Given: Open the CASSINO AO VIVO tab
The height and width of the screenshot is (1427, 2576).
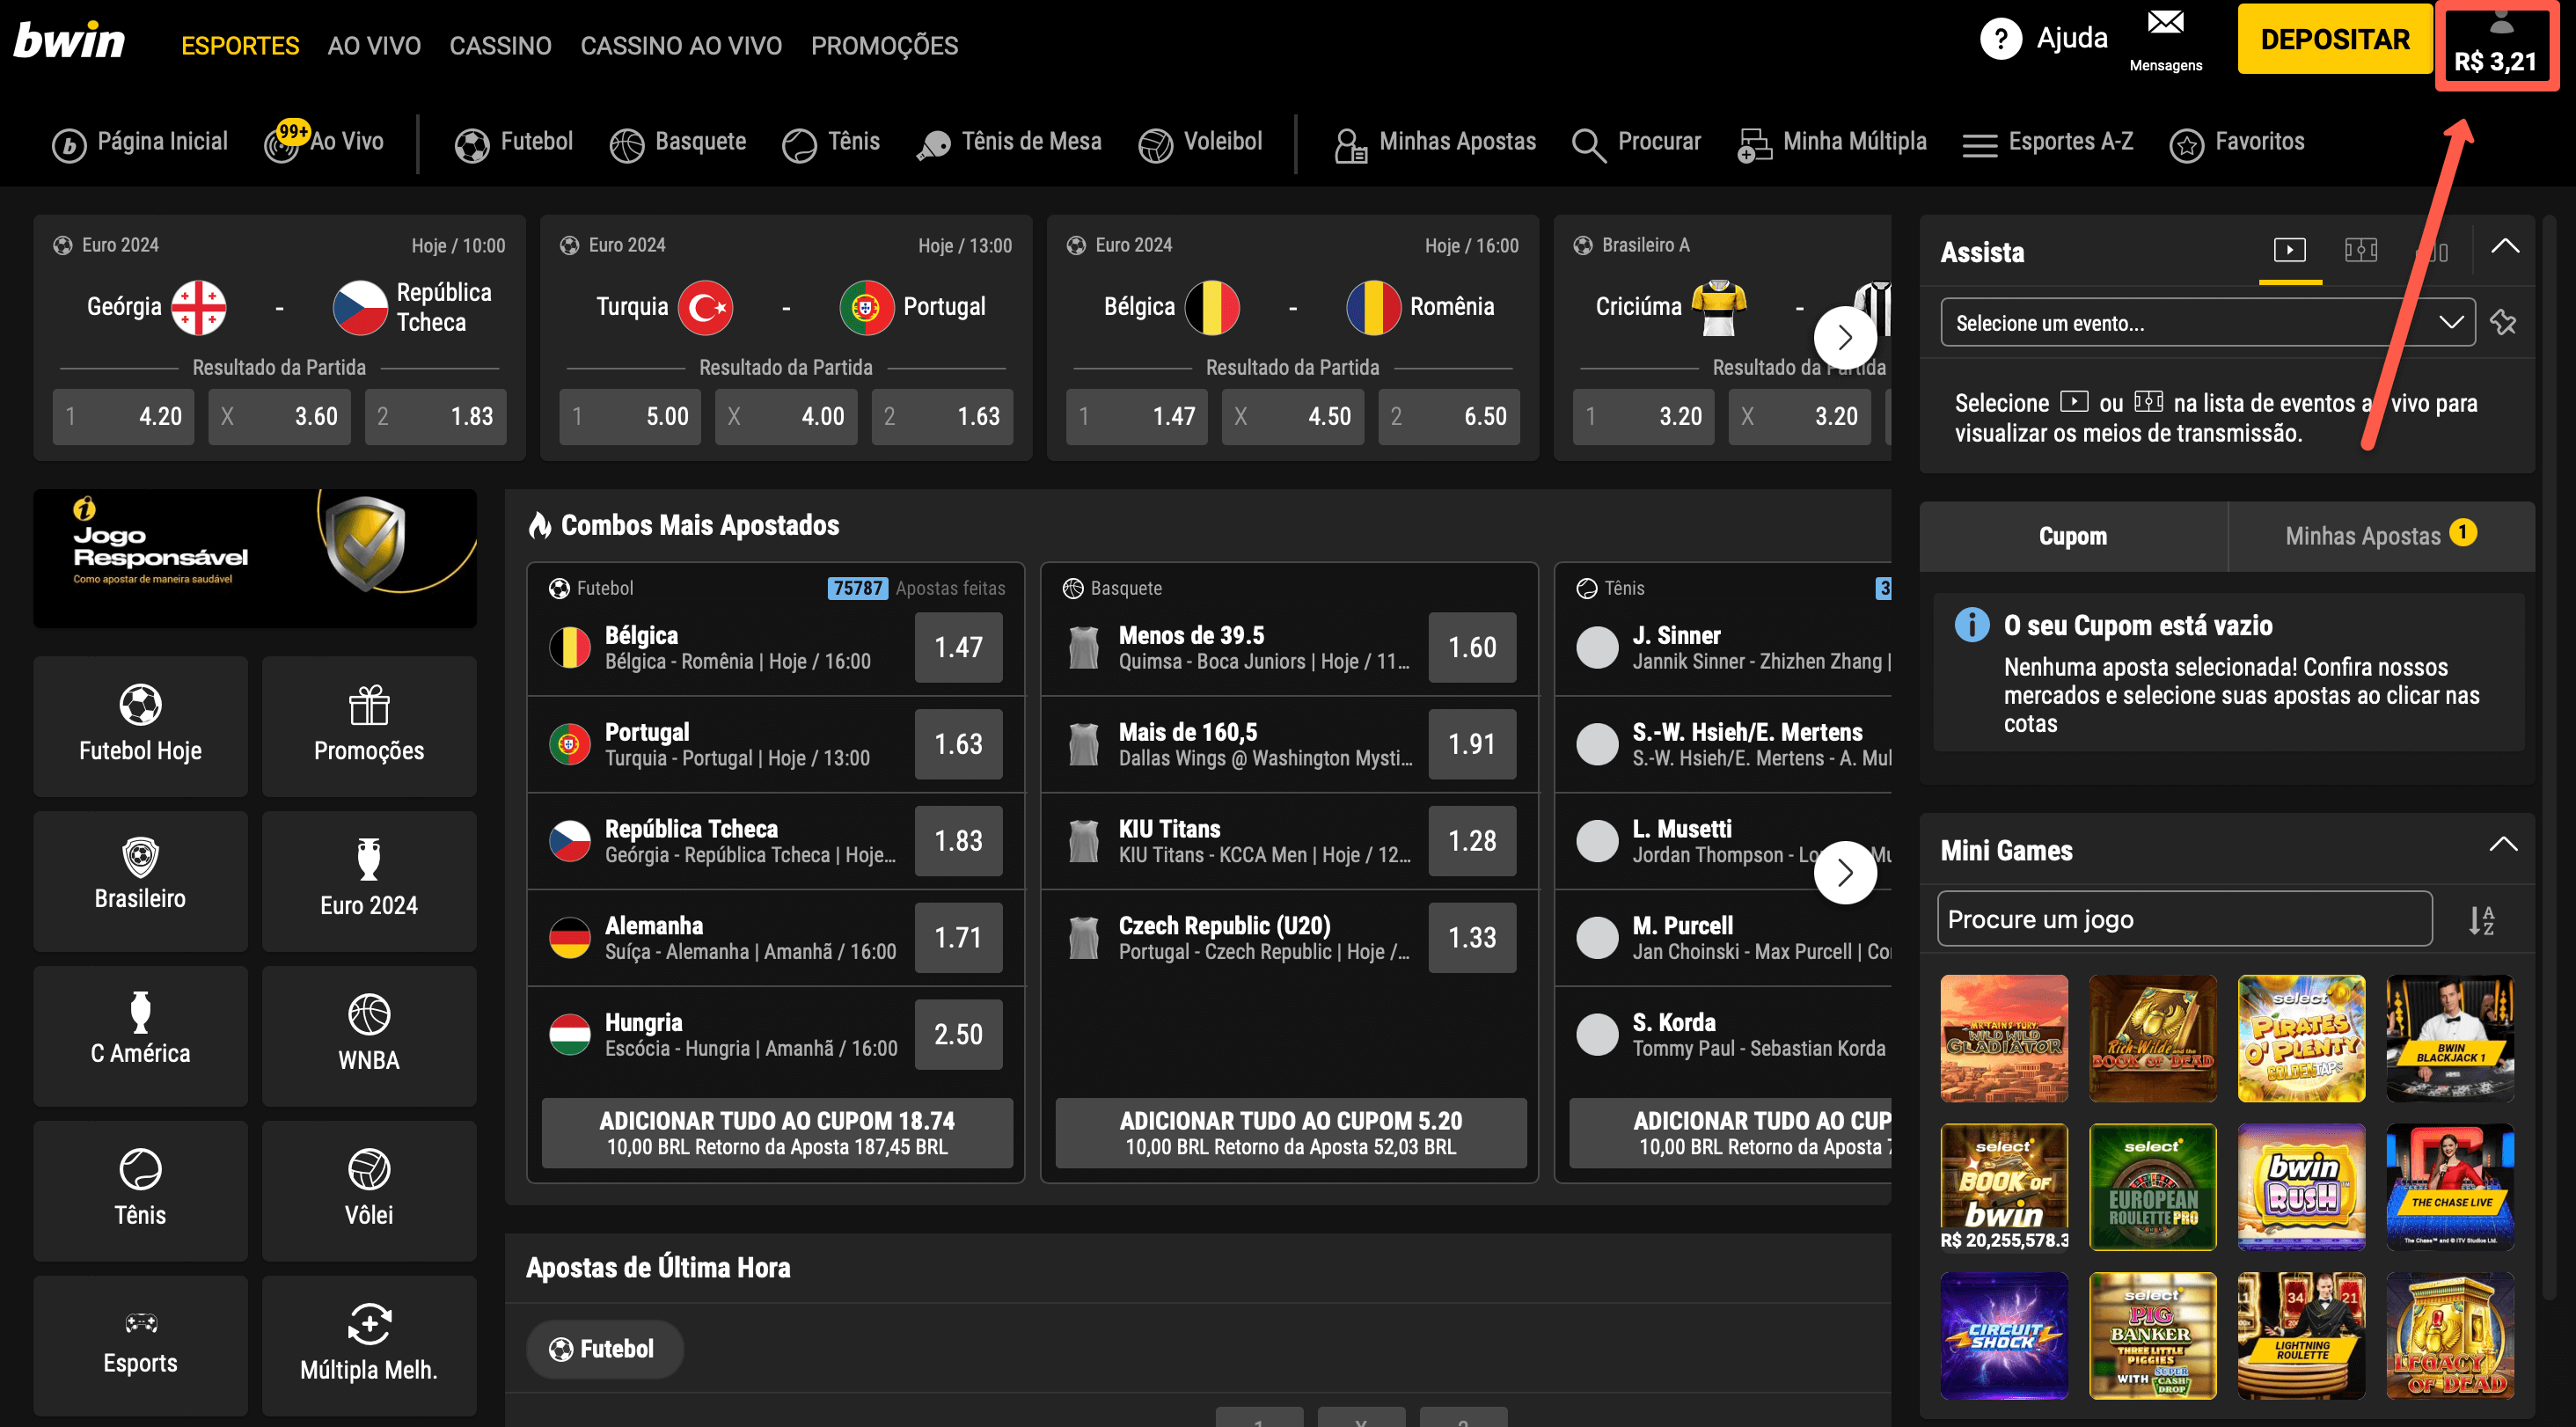Looking at the screenshot, I should click(681, 46).
